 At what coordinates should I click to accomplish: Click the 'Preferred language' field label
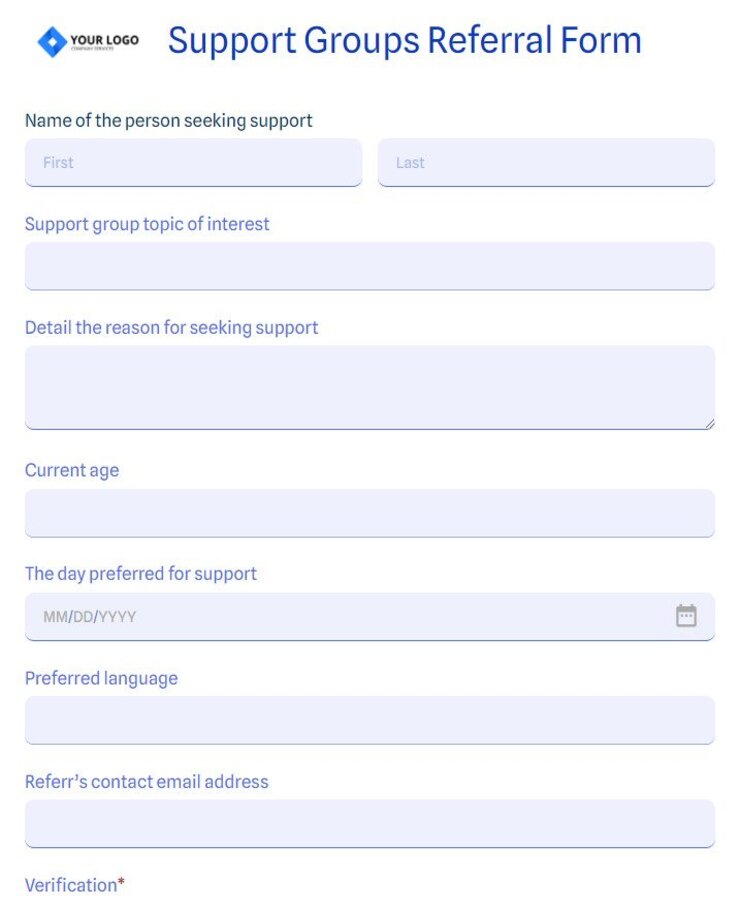coord(101,678)
